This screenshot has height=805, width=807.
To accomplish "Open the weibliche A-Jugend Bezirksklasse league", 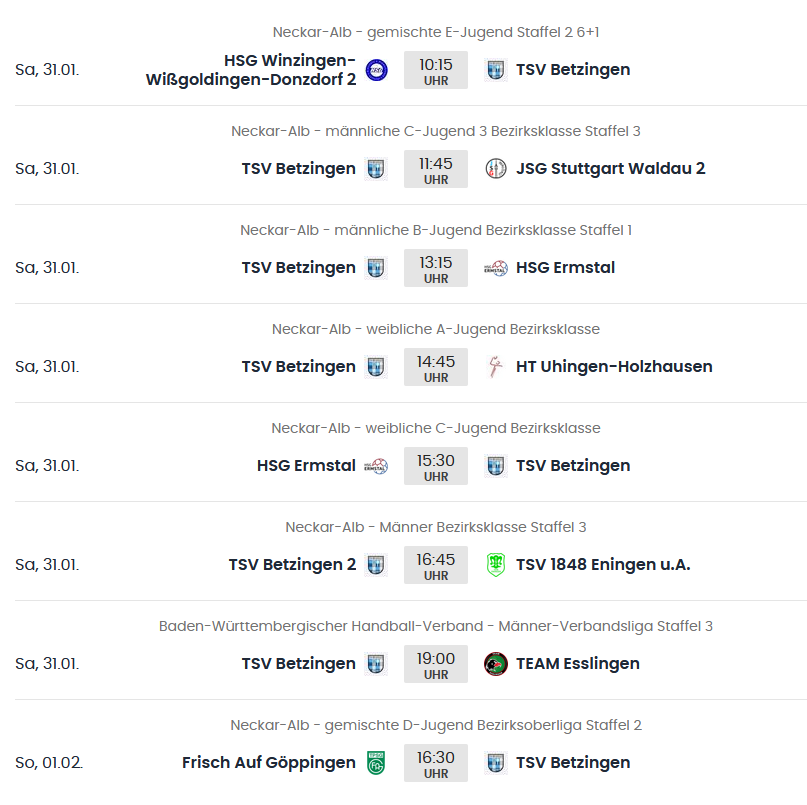I will tap(436, 330).
